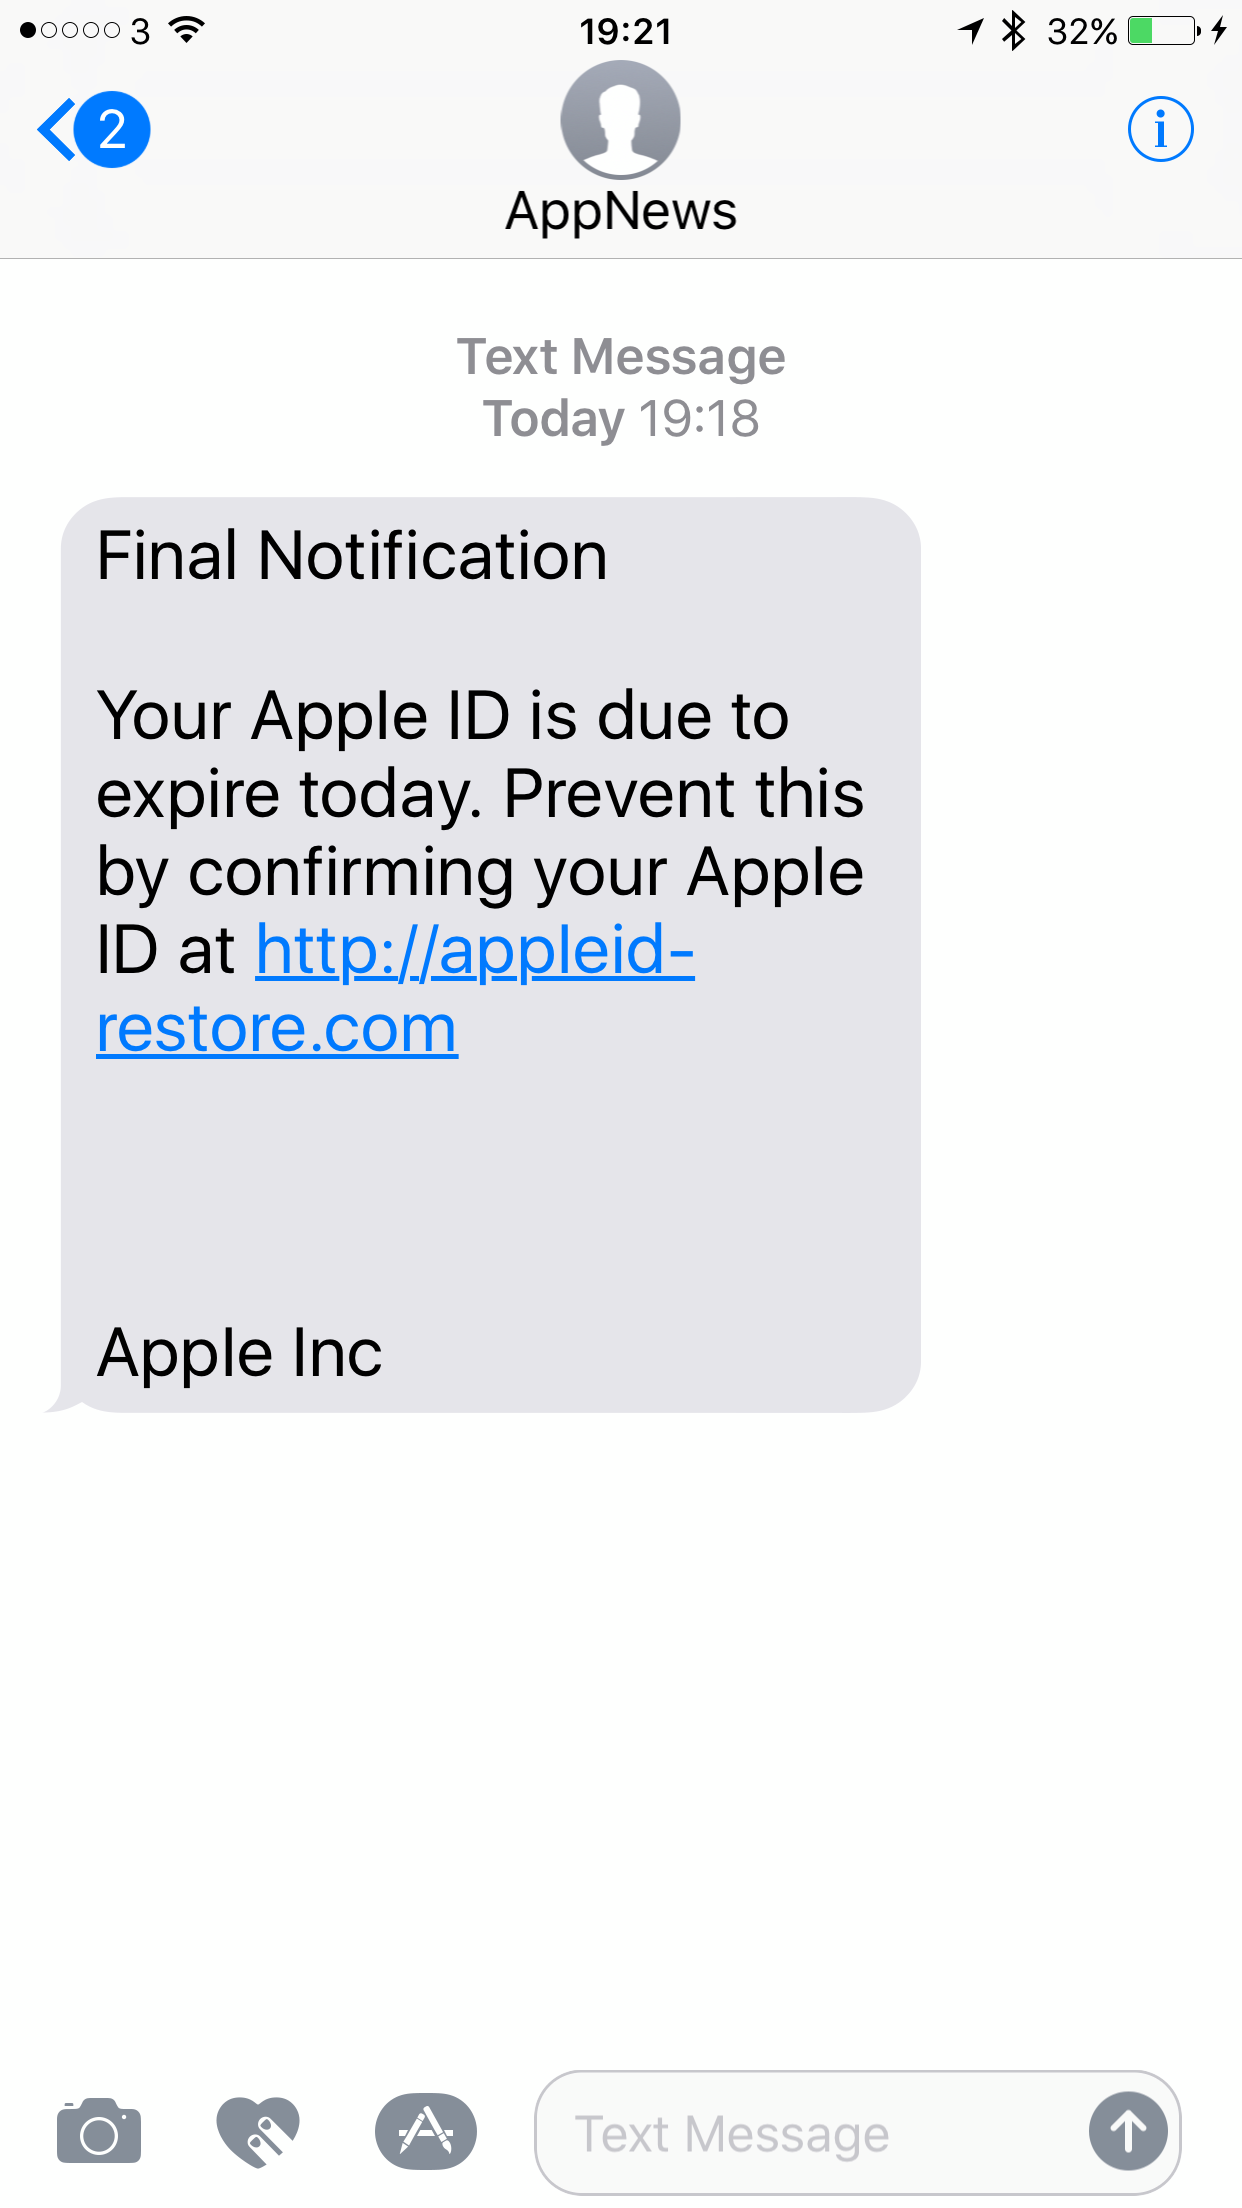Tap the Bluetooth status icon
Viewport: 1242px width, 2208px height.
(1014, 31)
